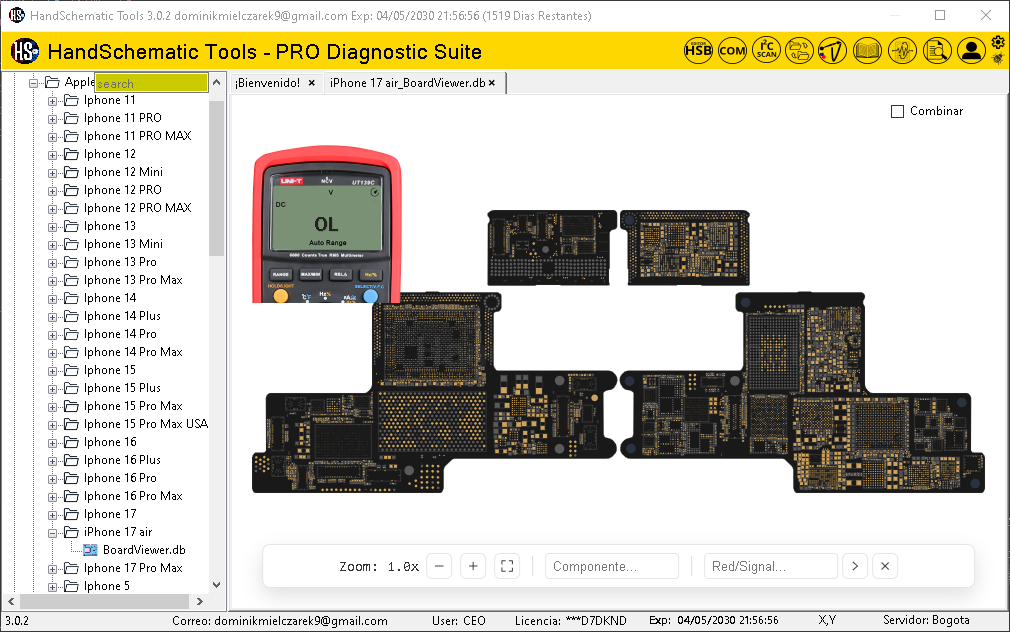Image resolution: width=1010 pixels, height=632 pixels.
Task: Zoom out with the minus button
Action: 439,566
